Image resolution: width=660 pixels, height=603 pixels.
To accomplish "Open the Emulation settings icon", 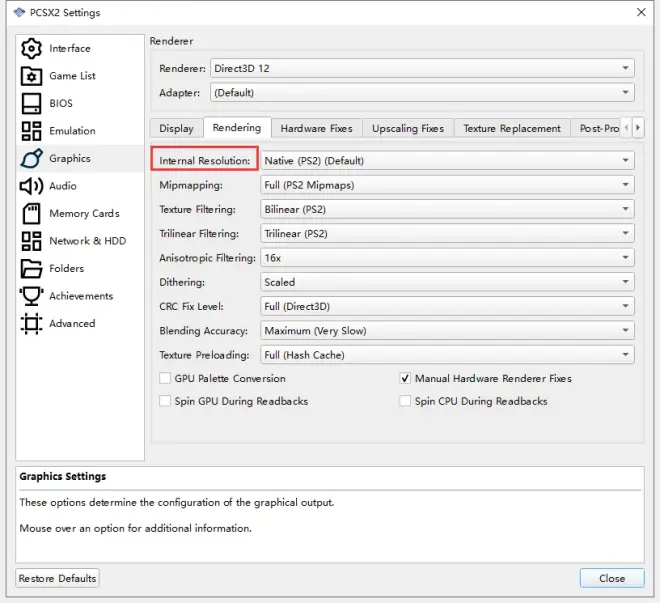I will pyautogui.click(x=32, y=131).
